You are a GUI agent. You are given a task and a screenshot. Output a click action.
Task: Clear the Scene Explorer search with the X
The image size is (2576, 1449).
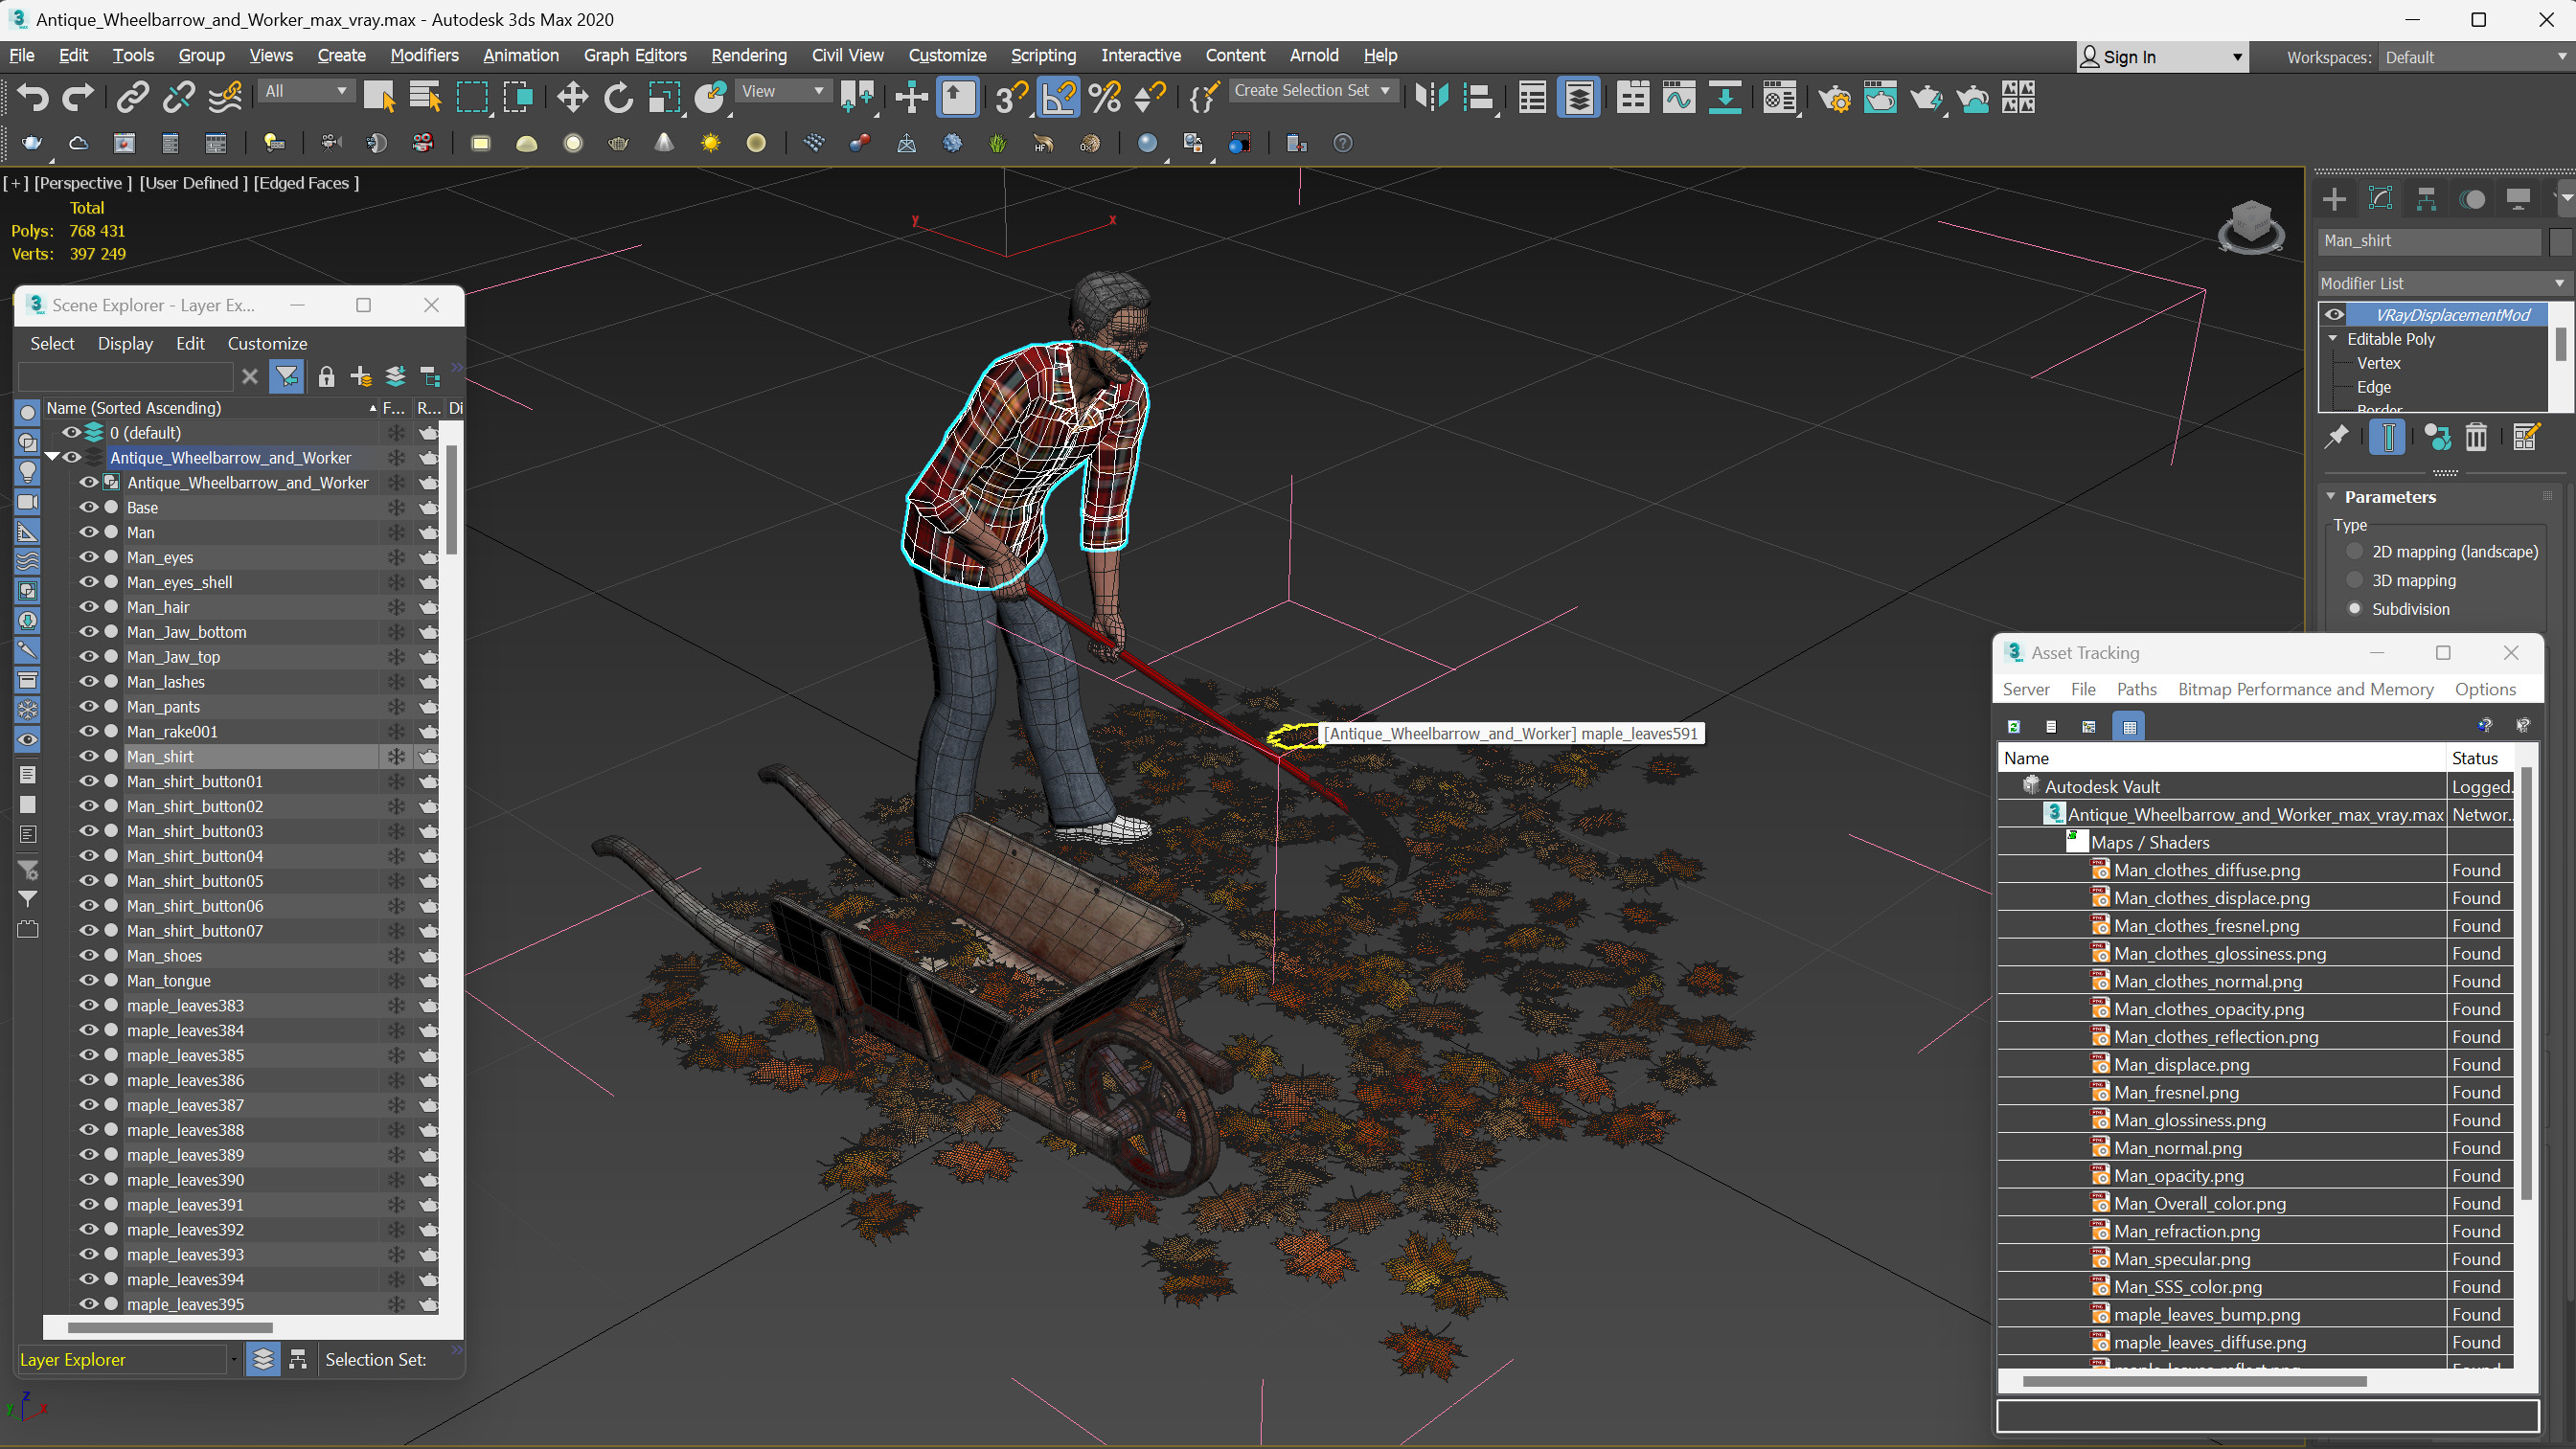click(250, 376)
